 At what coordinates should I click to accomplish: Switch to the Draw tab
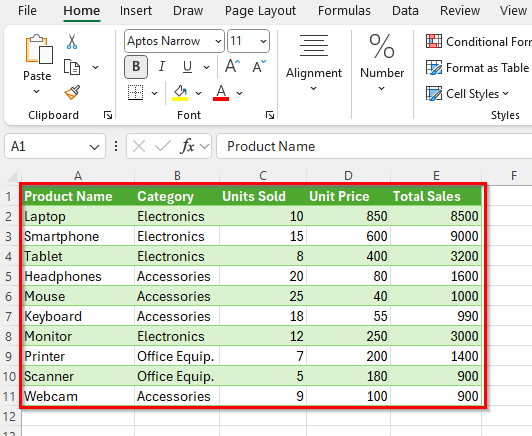(x=188, y=11)
